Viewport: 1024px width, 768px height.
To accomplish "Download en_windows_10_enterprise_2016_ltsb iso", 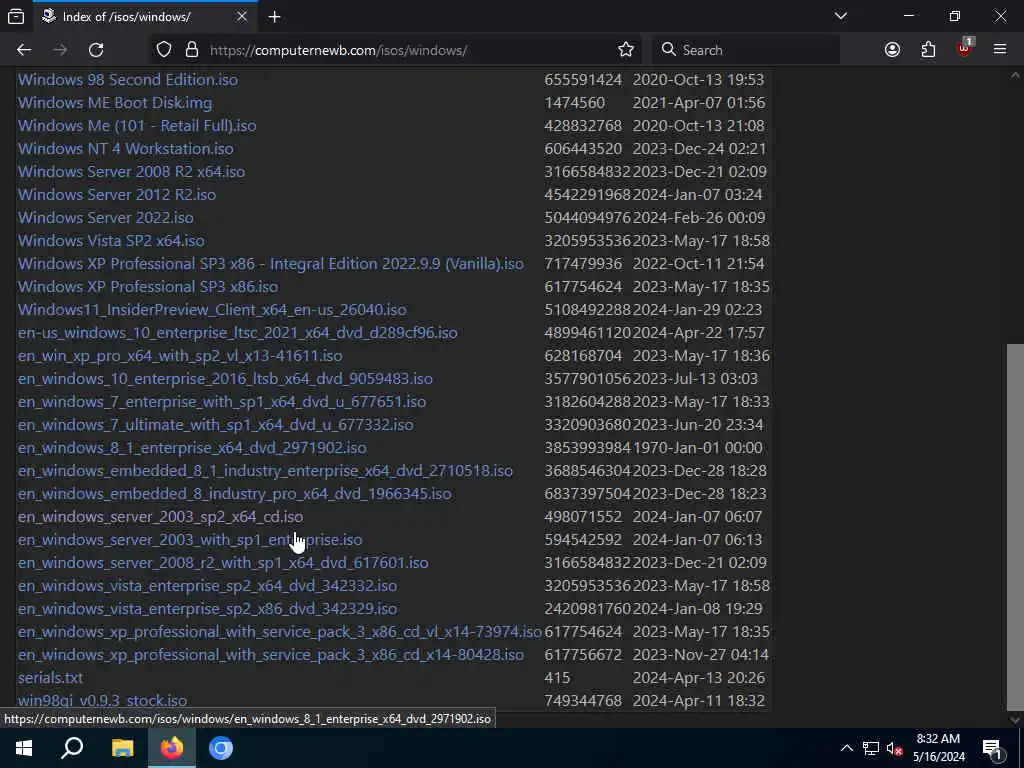I will point(225,378).
